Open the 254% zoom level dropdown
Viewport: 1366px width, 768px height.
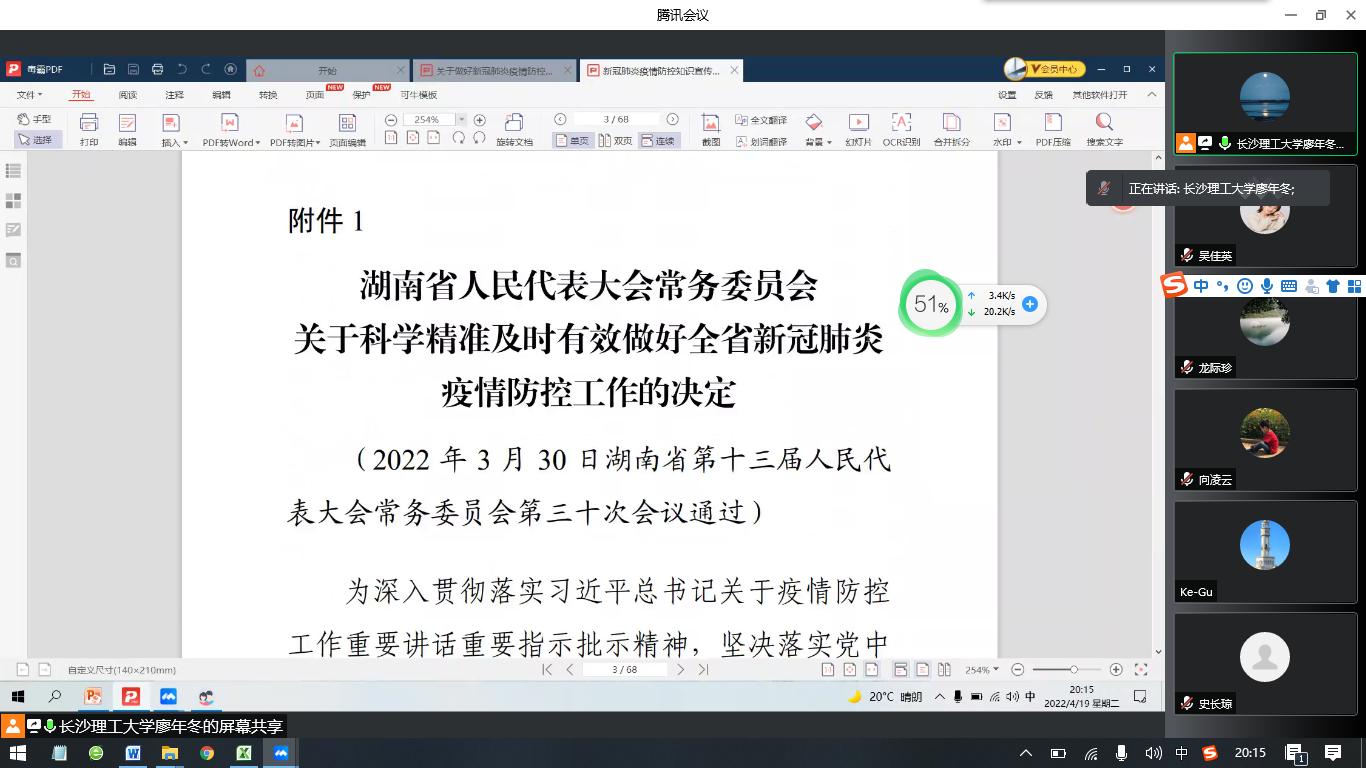432,120
